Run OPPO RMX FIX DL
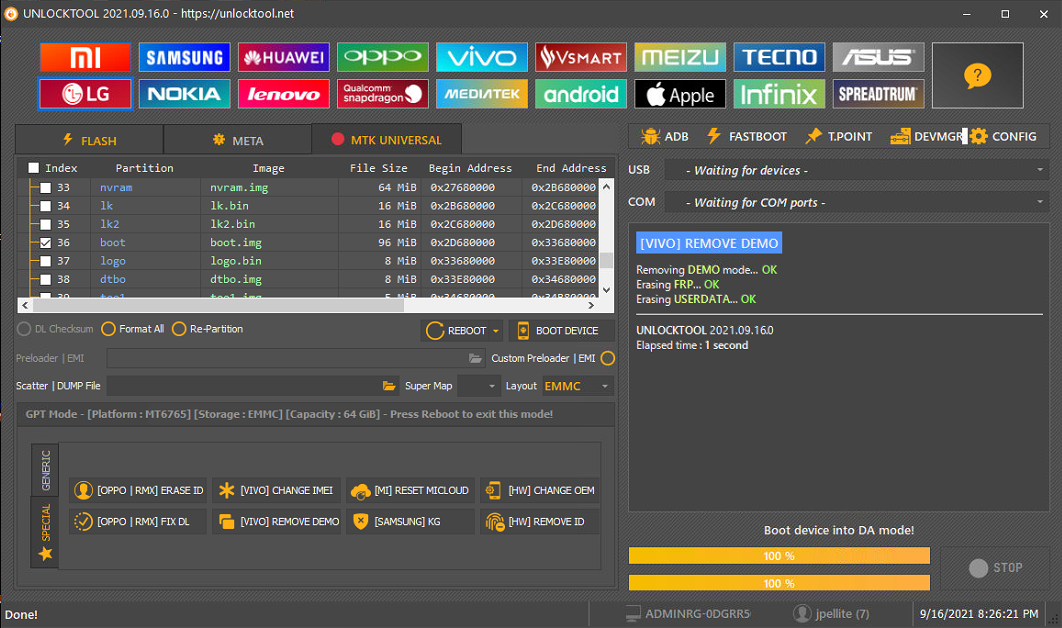This screenshot has height=628, width=1062. [137, 522]
